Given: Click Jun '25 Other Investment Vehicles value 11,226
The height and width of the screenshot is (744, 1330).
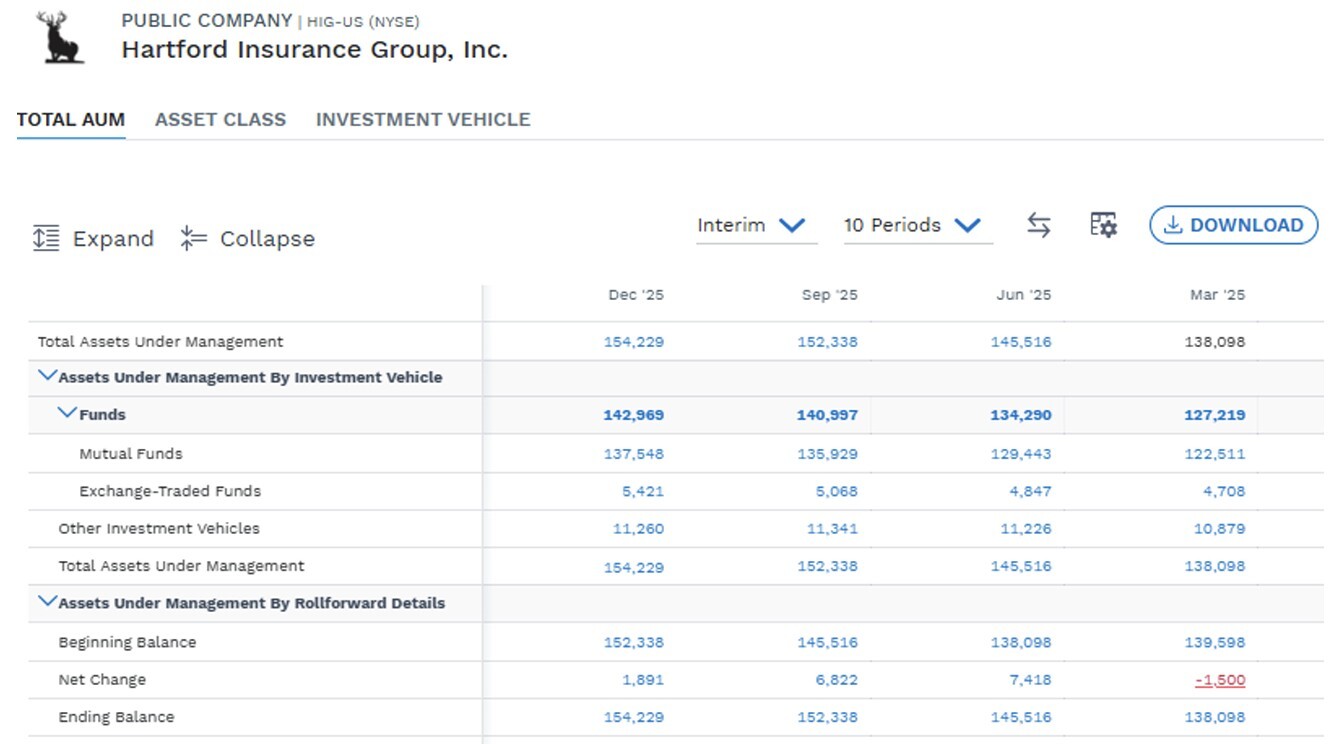Looking at the screenshot, I should click(x=1026, y=529).
